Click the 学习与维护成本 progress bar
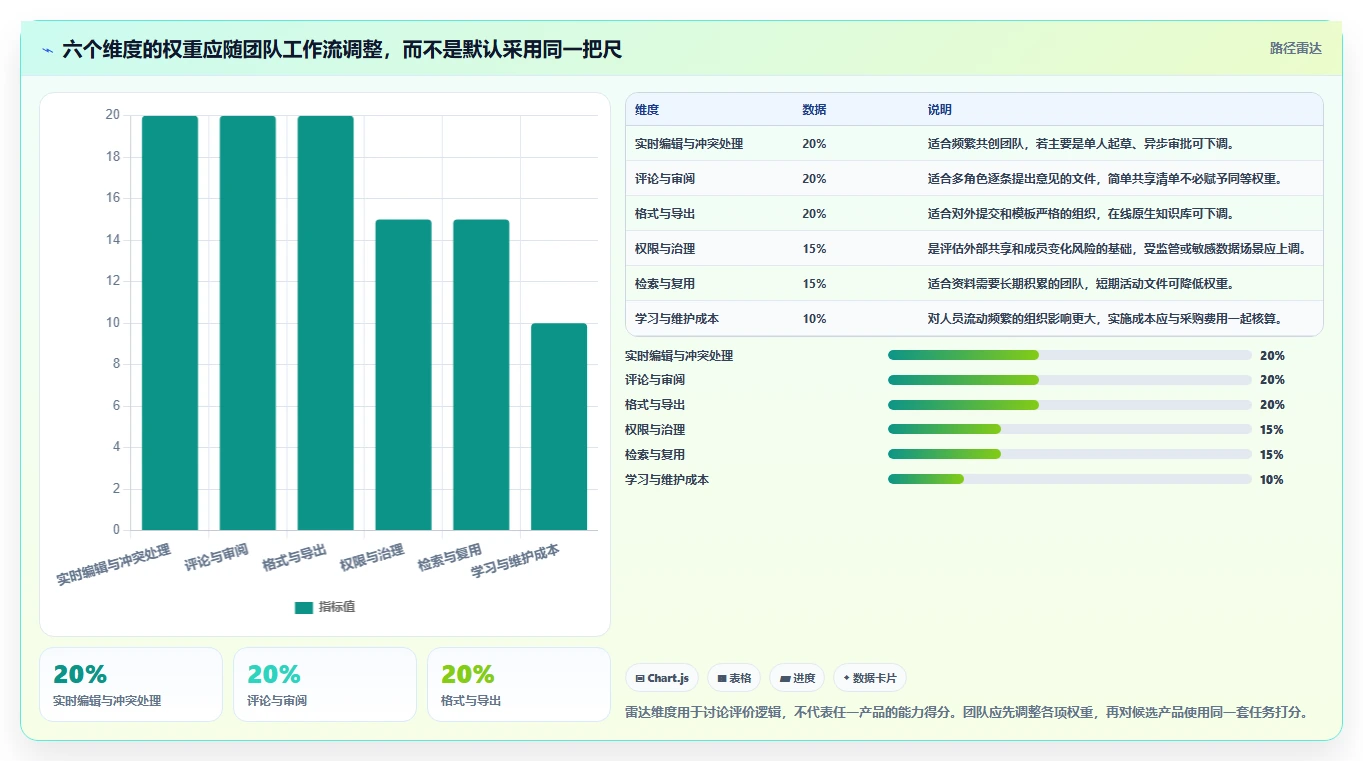Image resolution: width=1363 pixels, height=761 pixels. pos(1070,479)
